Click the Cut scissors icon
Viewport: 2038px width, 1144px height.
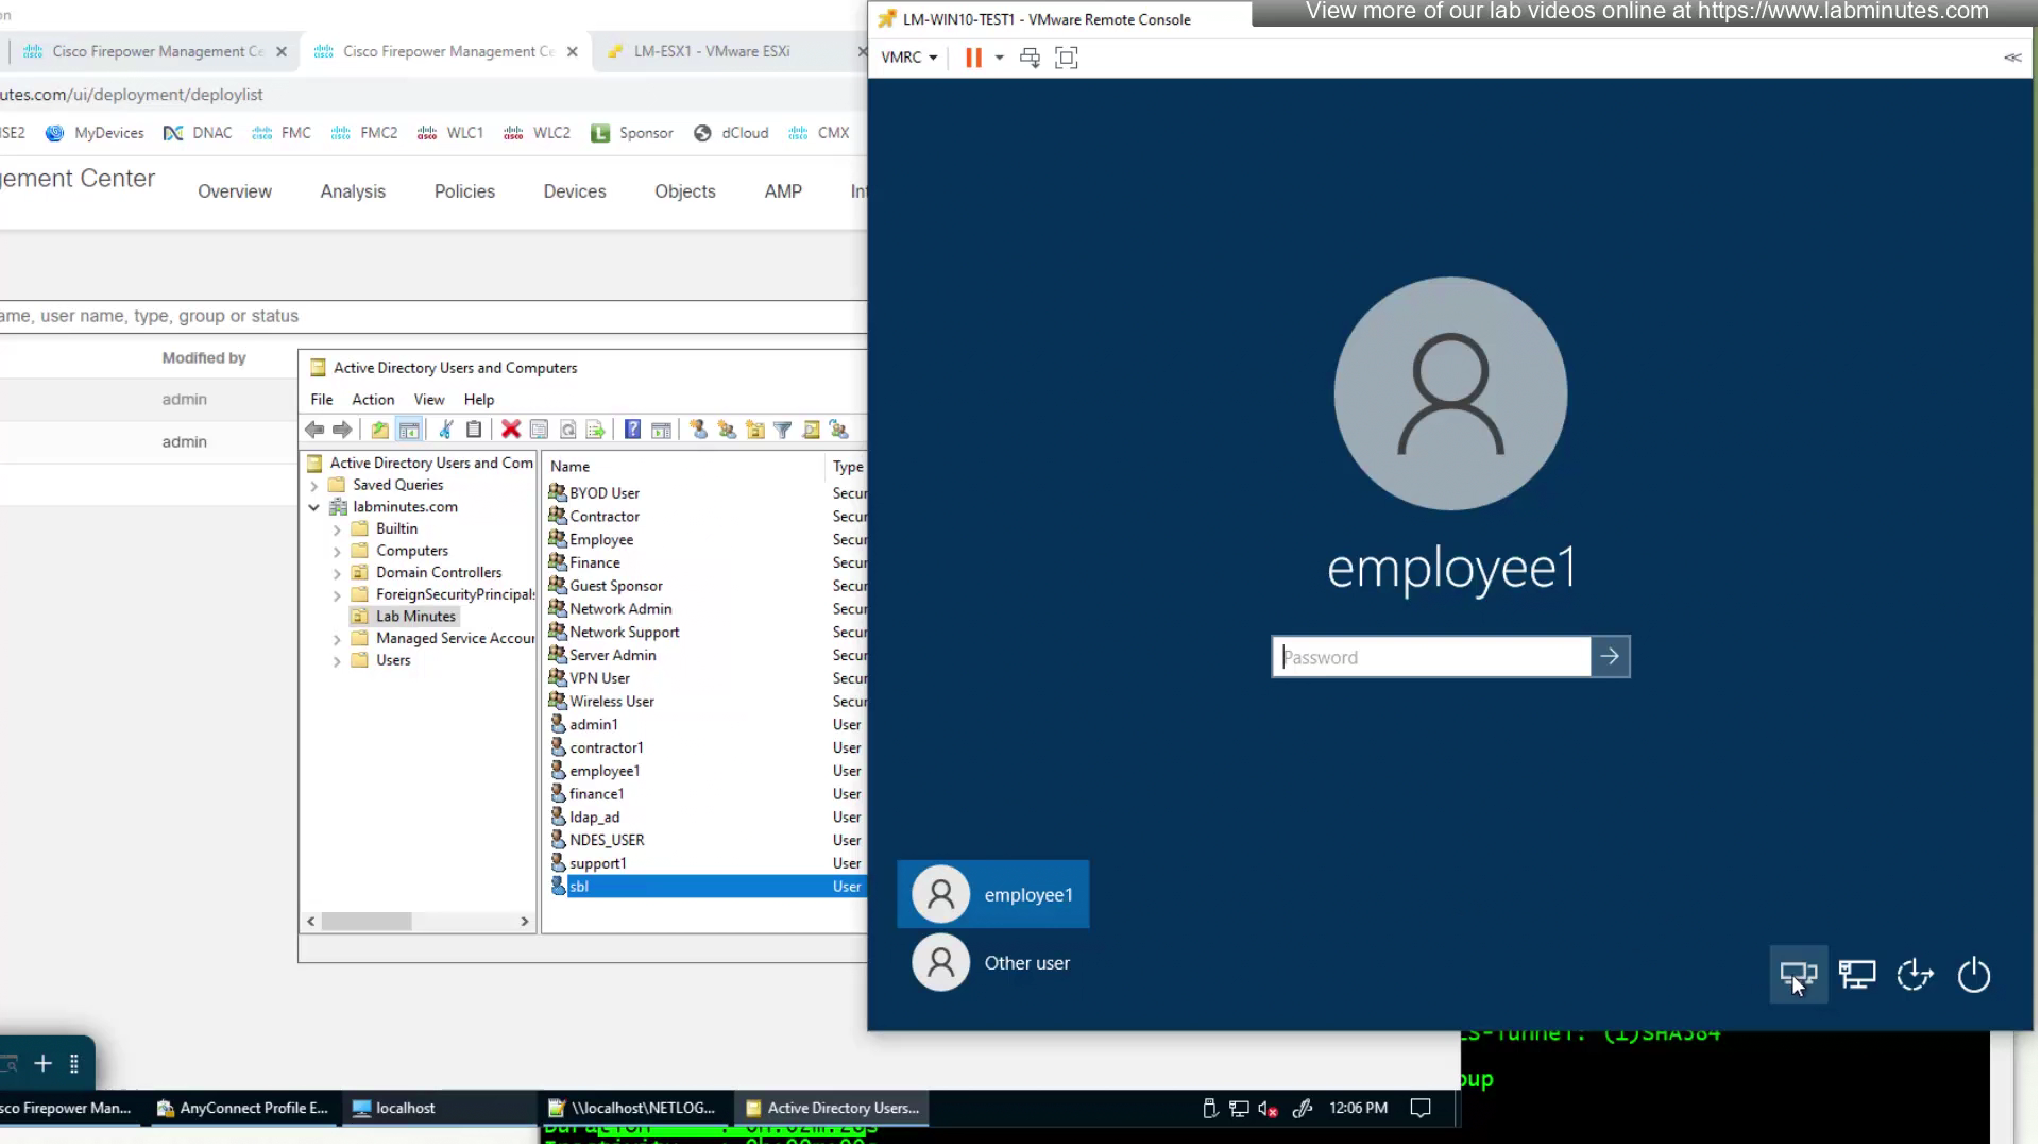pyautogui.click(x=446, y=430)
